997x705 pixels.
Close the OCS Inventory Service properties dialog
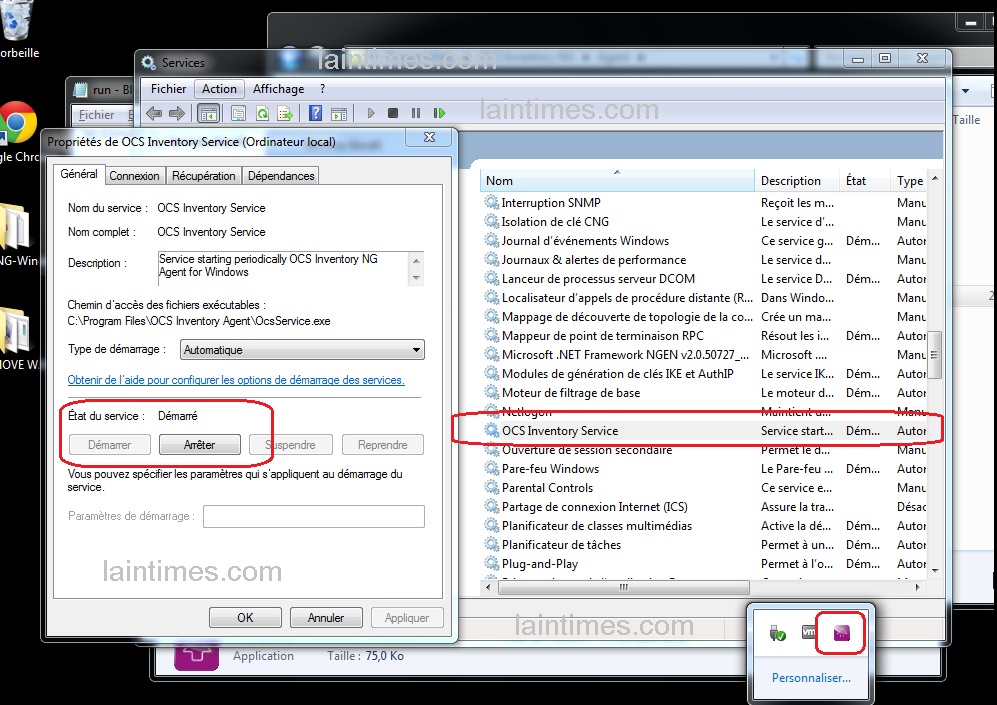[x=430, y=137]
